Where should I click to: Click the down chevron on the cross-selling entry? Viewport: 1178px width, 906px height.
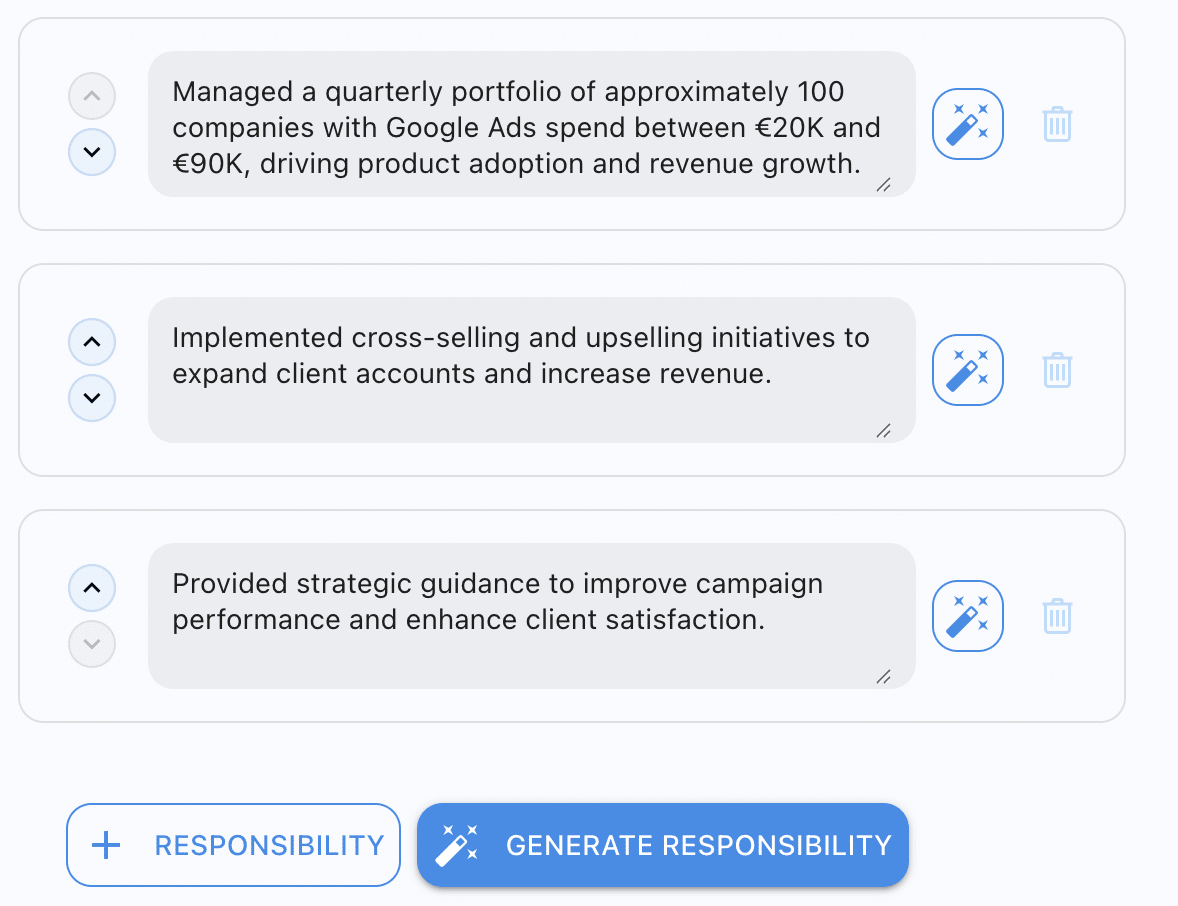pyautogui.click(x=91, y=398)
